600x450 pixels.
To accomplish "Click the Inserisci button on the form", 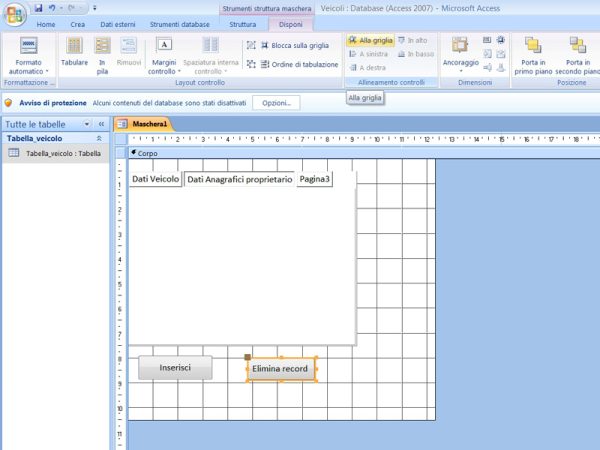I will pos(175,368).
